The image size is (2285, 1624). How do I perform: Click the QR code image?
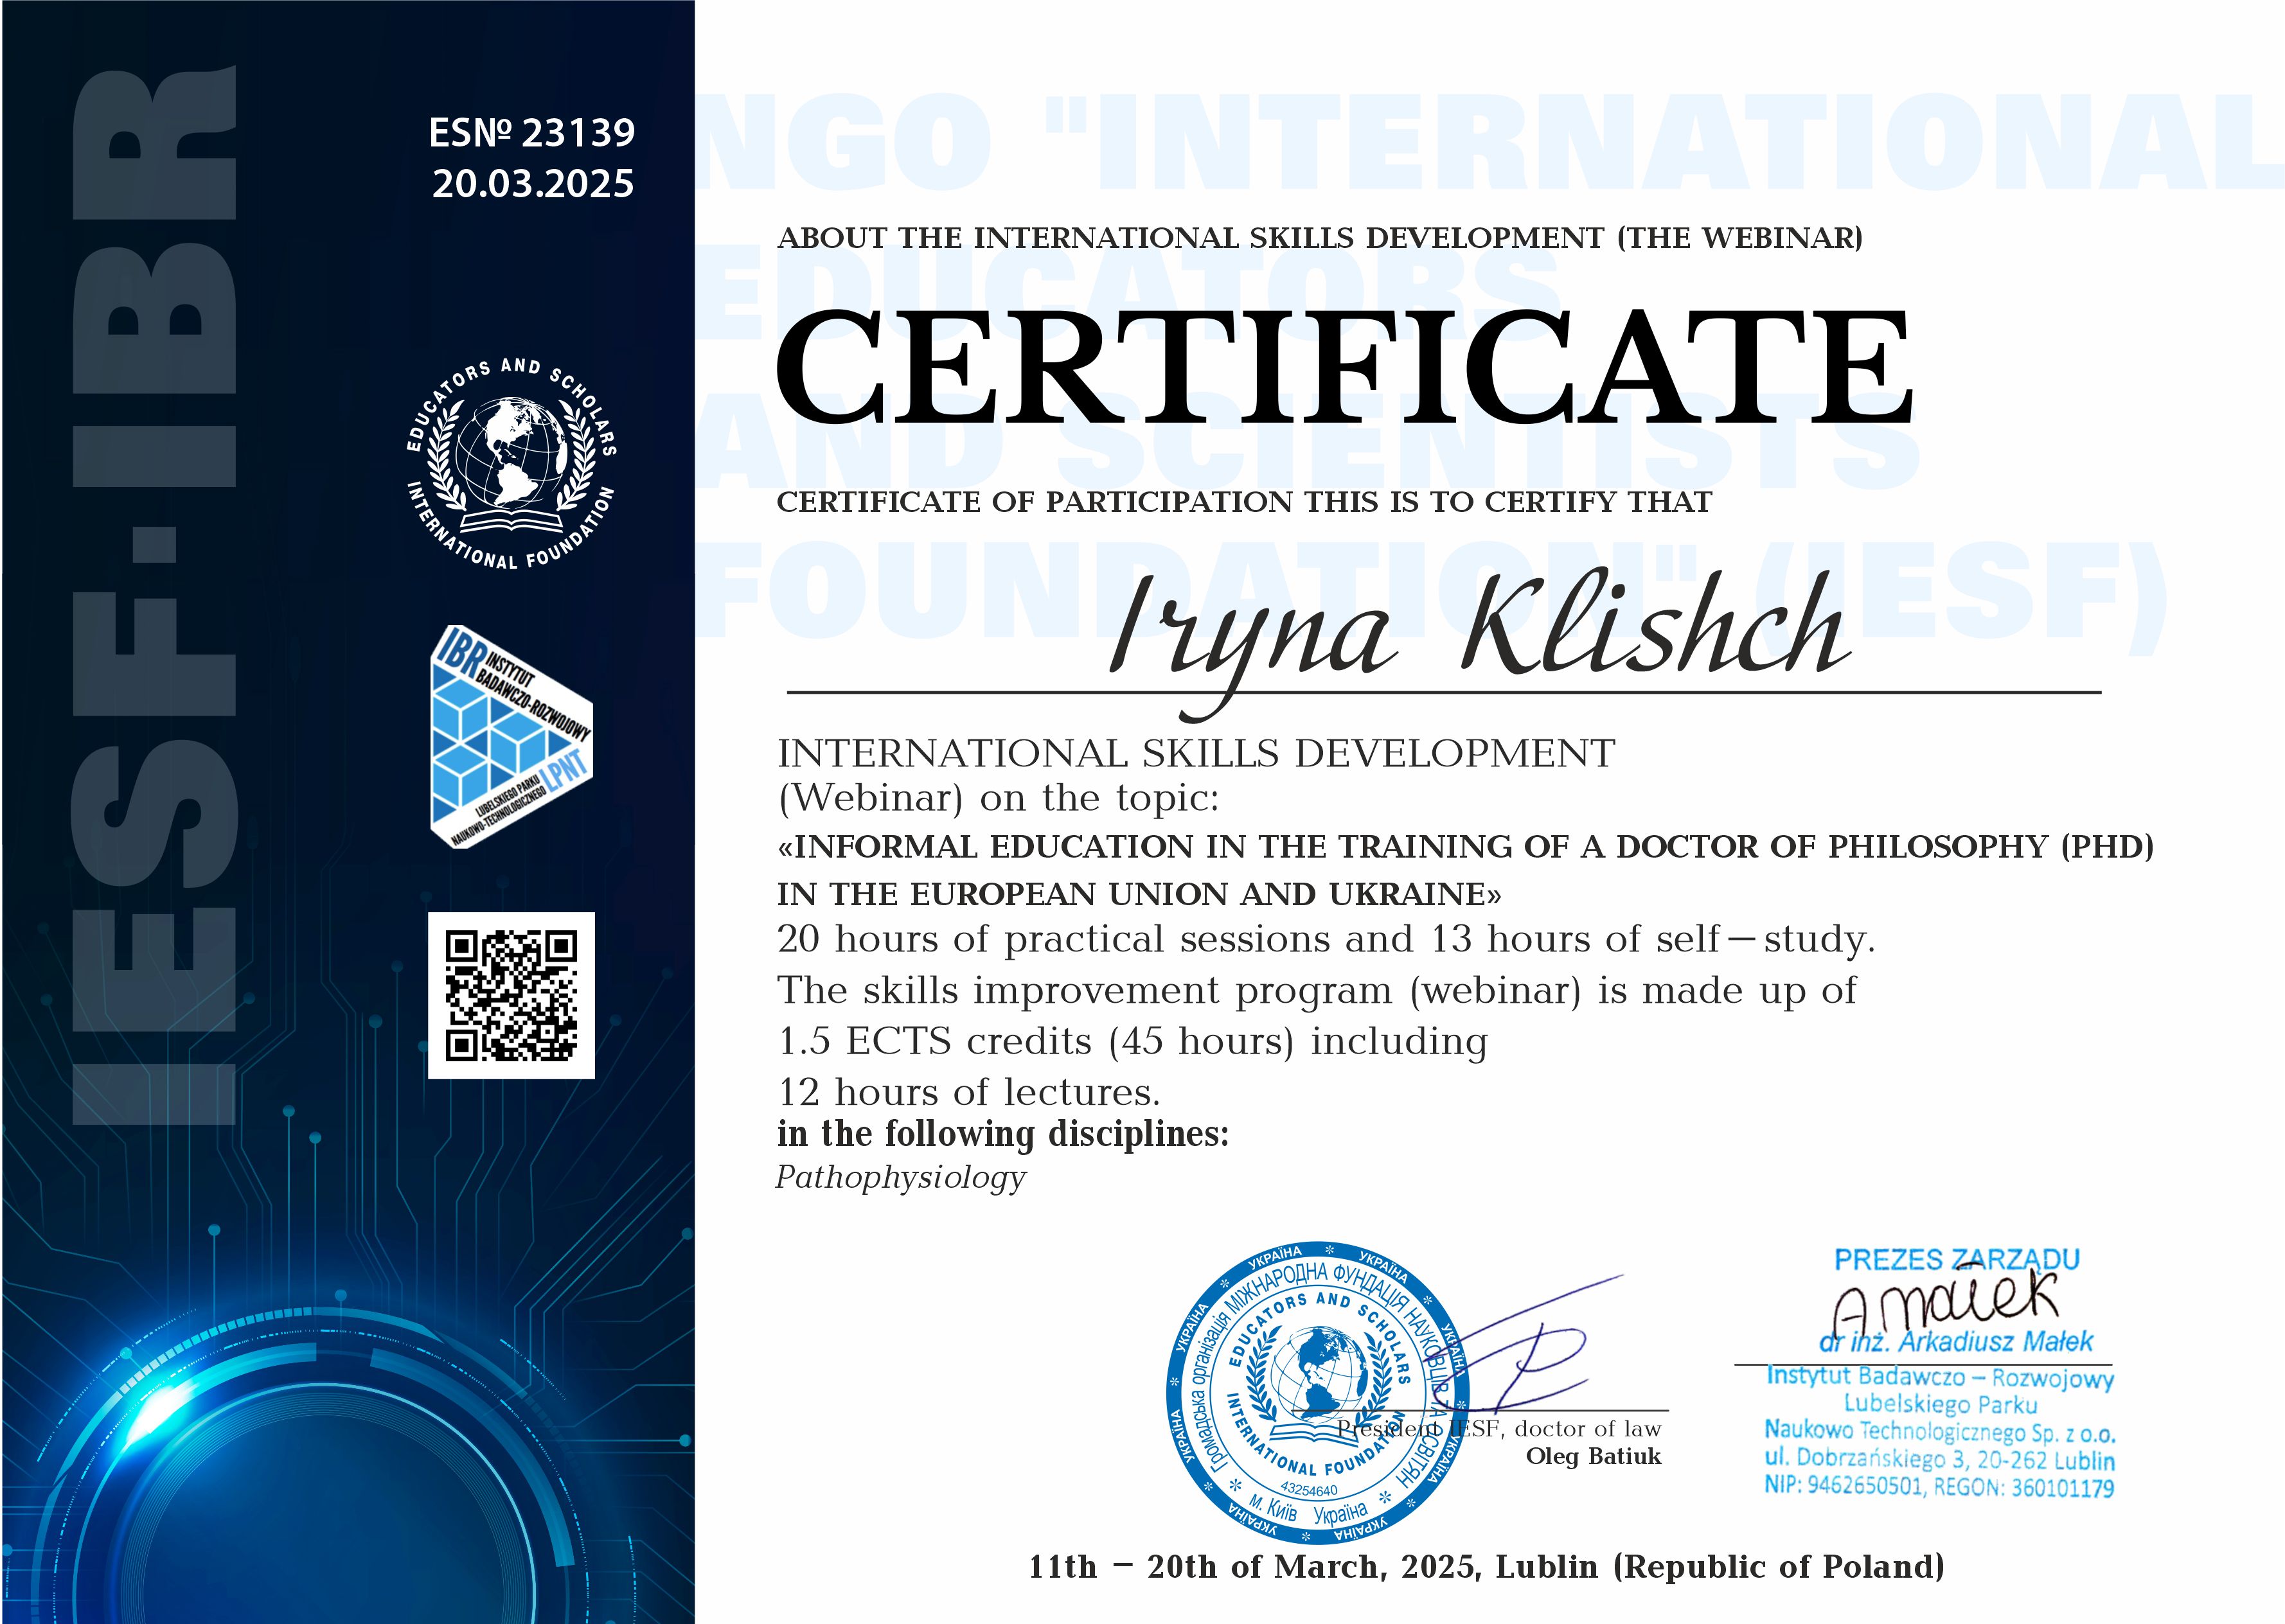point(511,995)
